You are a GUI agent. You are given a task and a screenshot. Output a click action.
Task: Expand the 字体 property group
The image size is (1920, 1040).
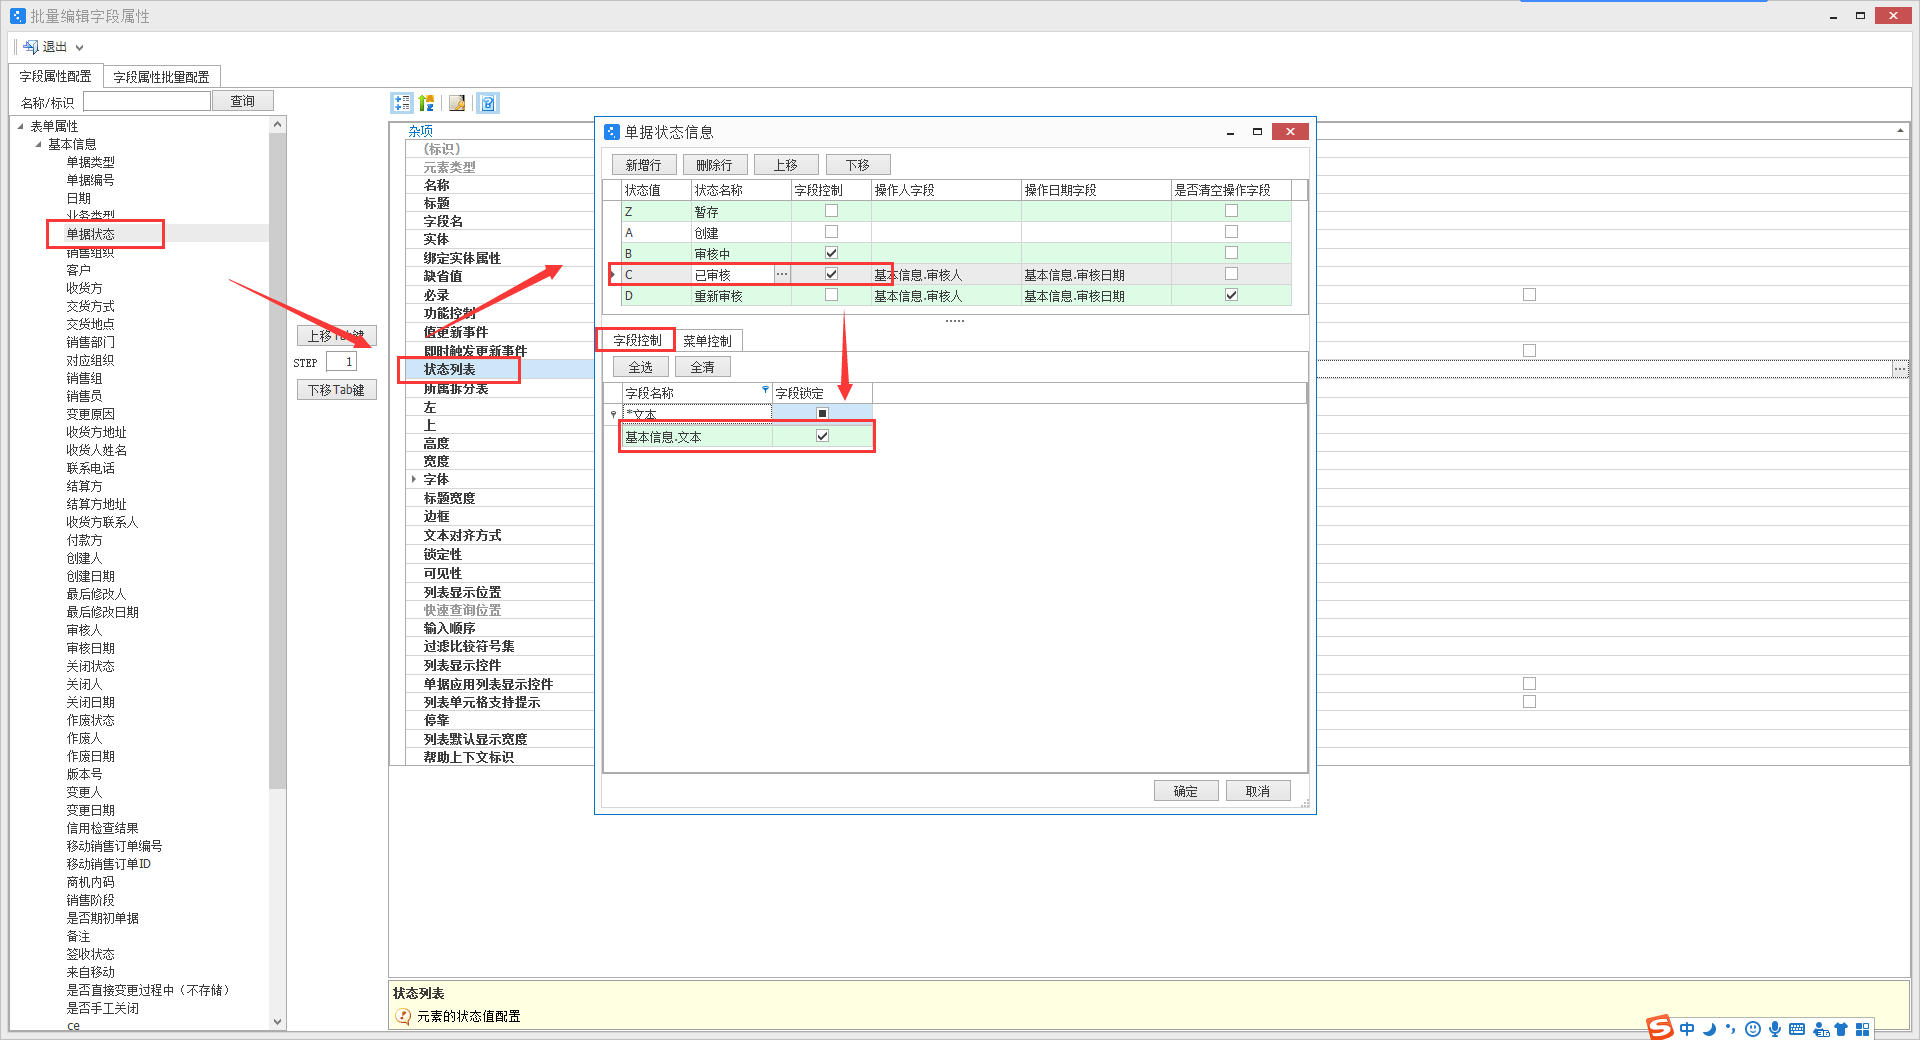pyautogui.click(x=414, y=479)
